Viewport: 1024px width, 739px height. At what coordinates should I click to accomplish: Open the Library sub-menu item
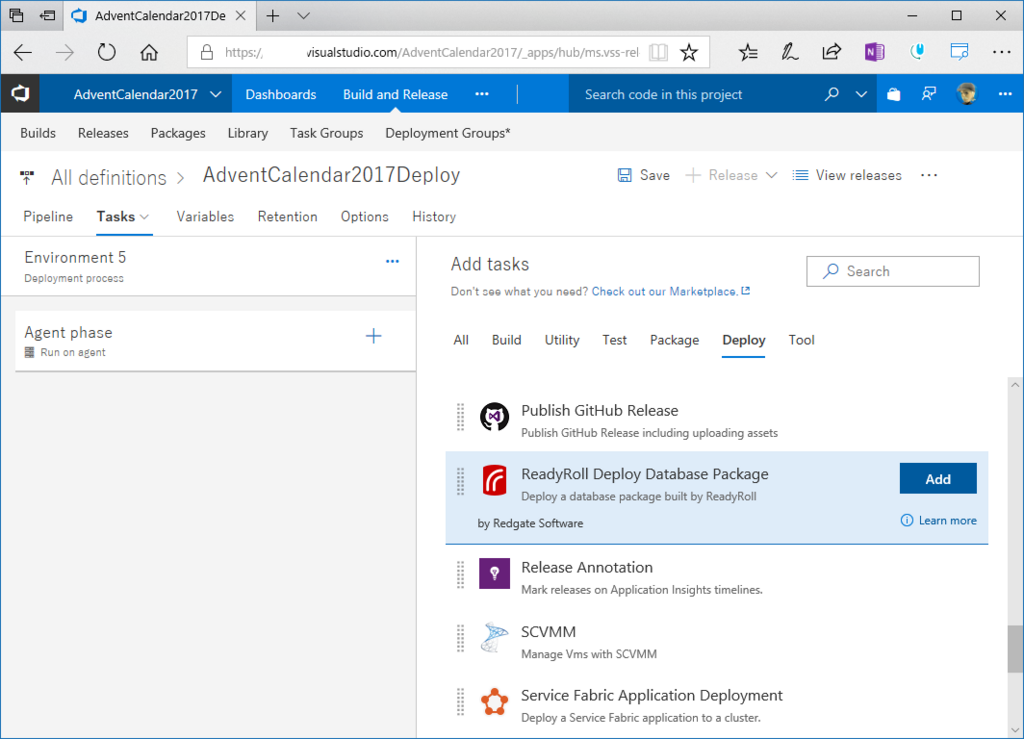248,133
